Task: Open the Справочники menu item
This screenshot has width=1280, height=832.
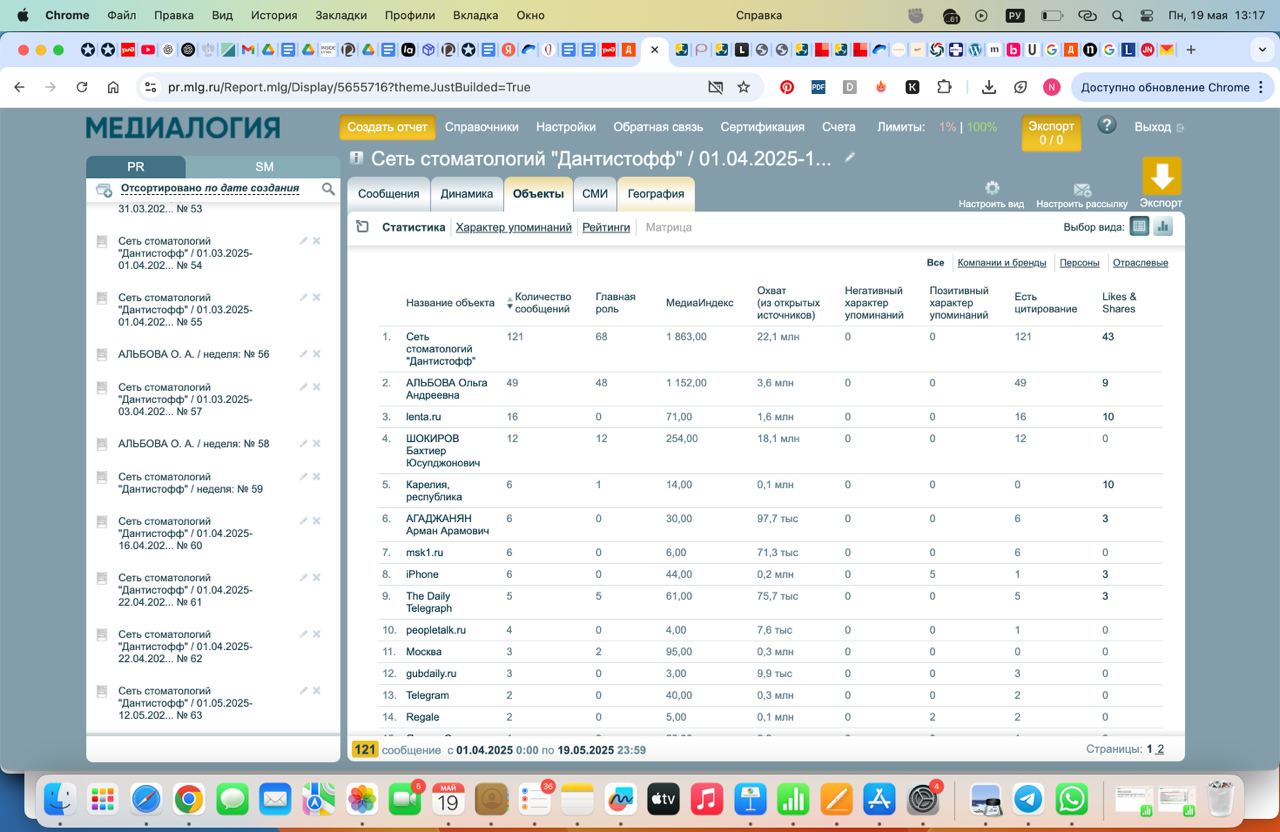Action: tap(481, 127)
